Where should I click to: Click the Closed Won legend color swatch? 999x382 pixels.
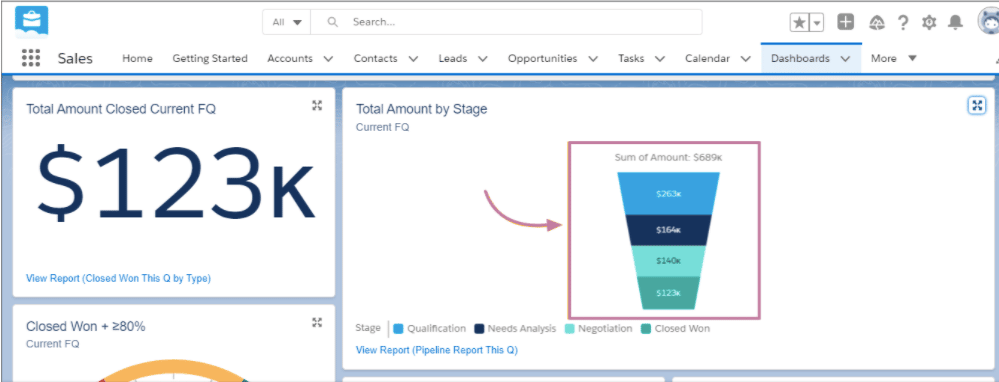click(x=646, y=329)
